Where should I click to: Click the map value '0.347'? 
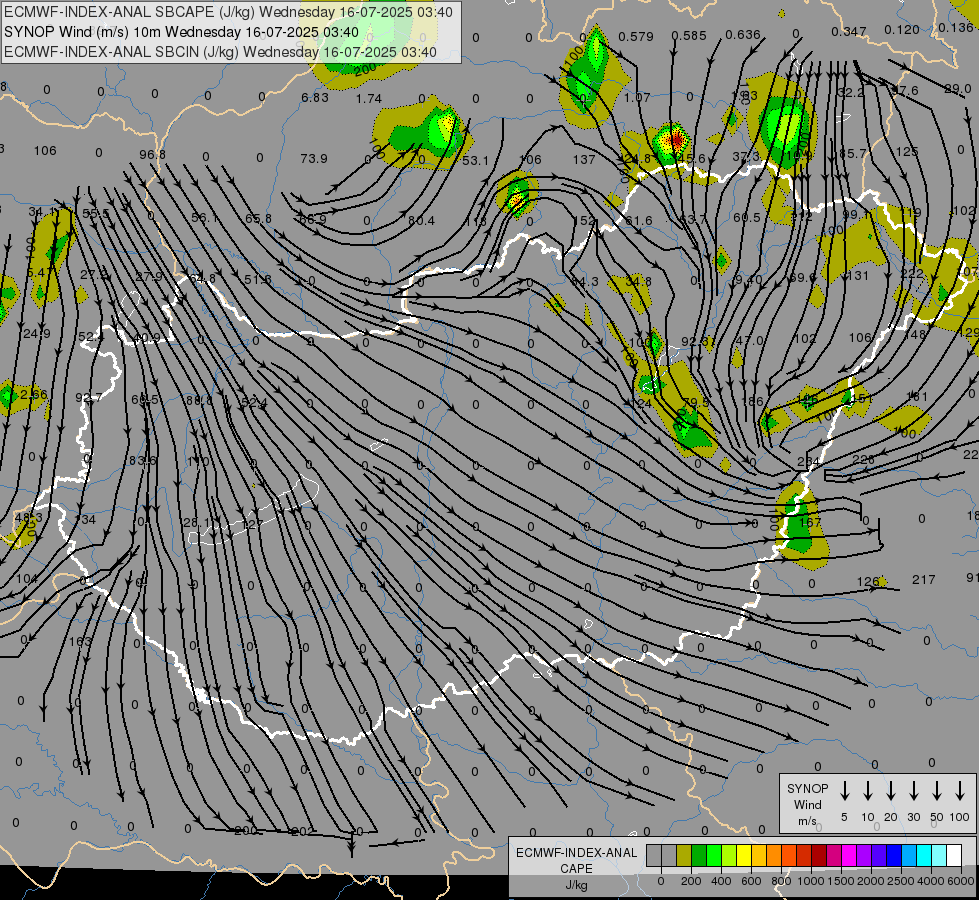[x=849, y=31]
